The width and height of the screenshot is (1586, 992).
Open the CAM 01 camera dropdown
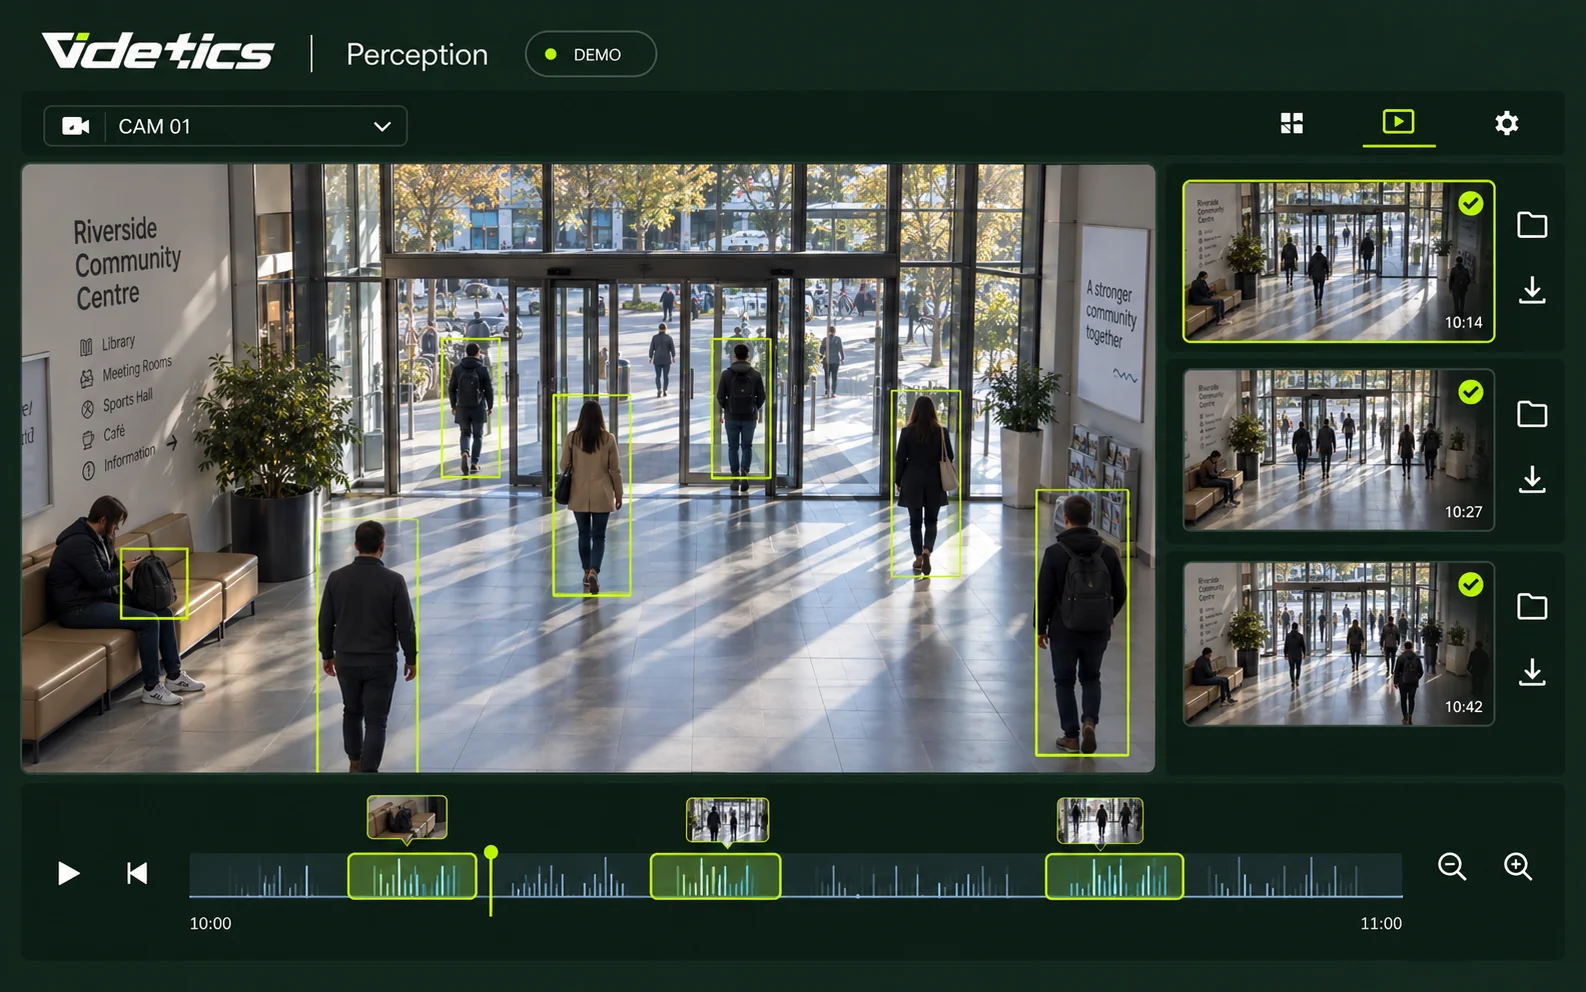click(x=225, y=126)
